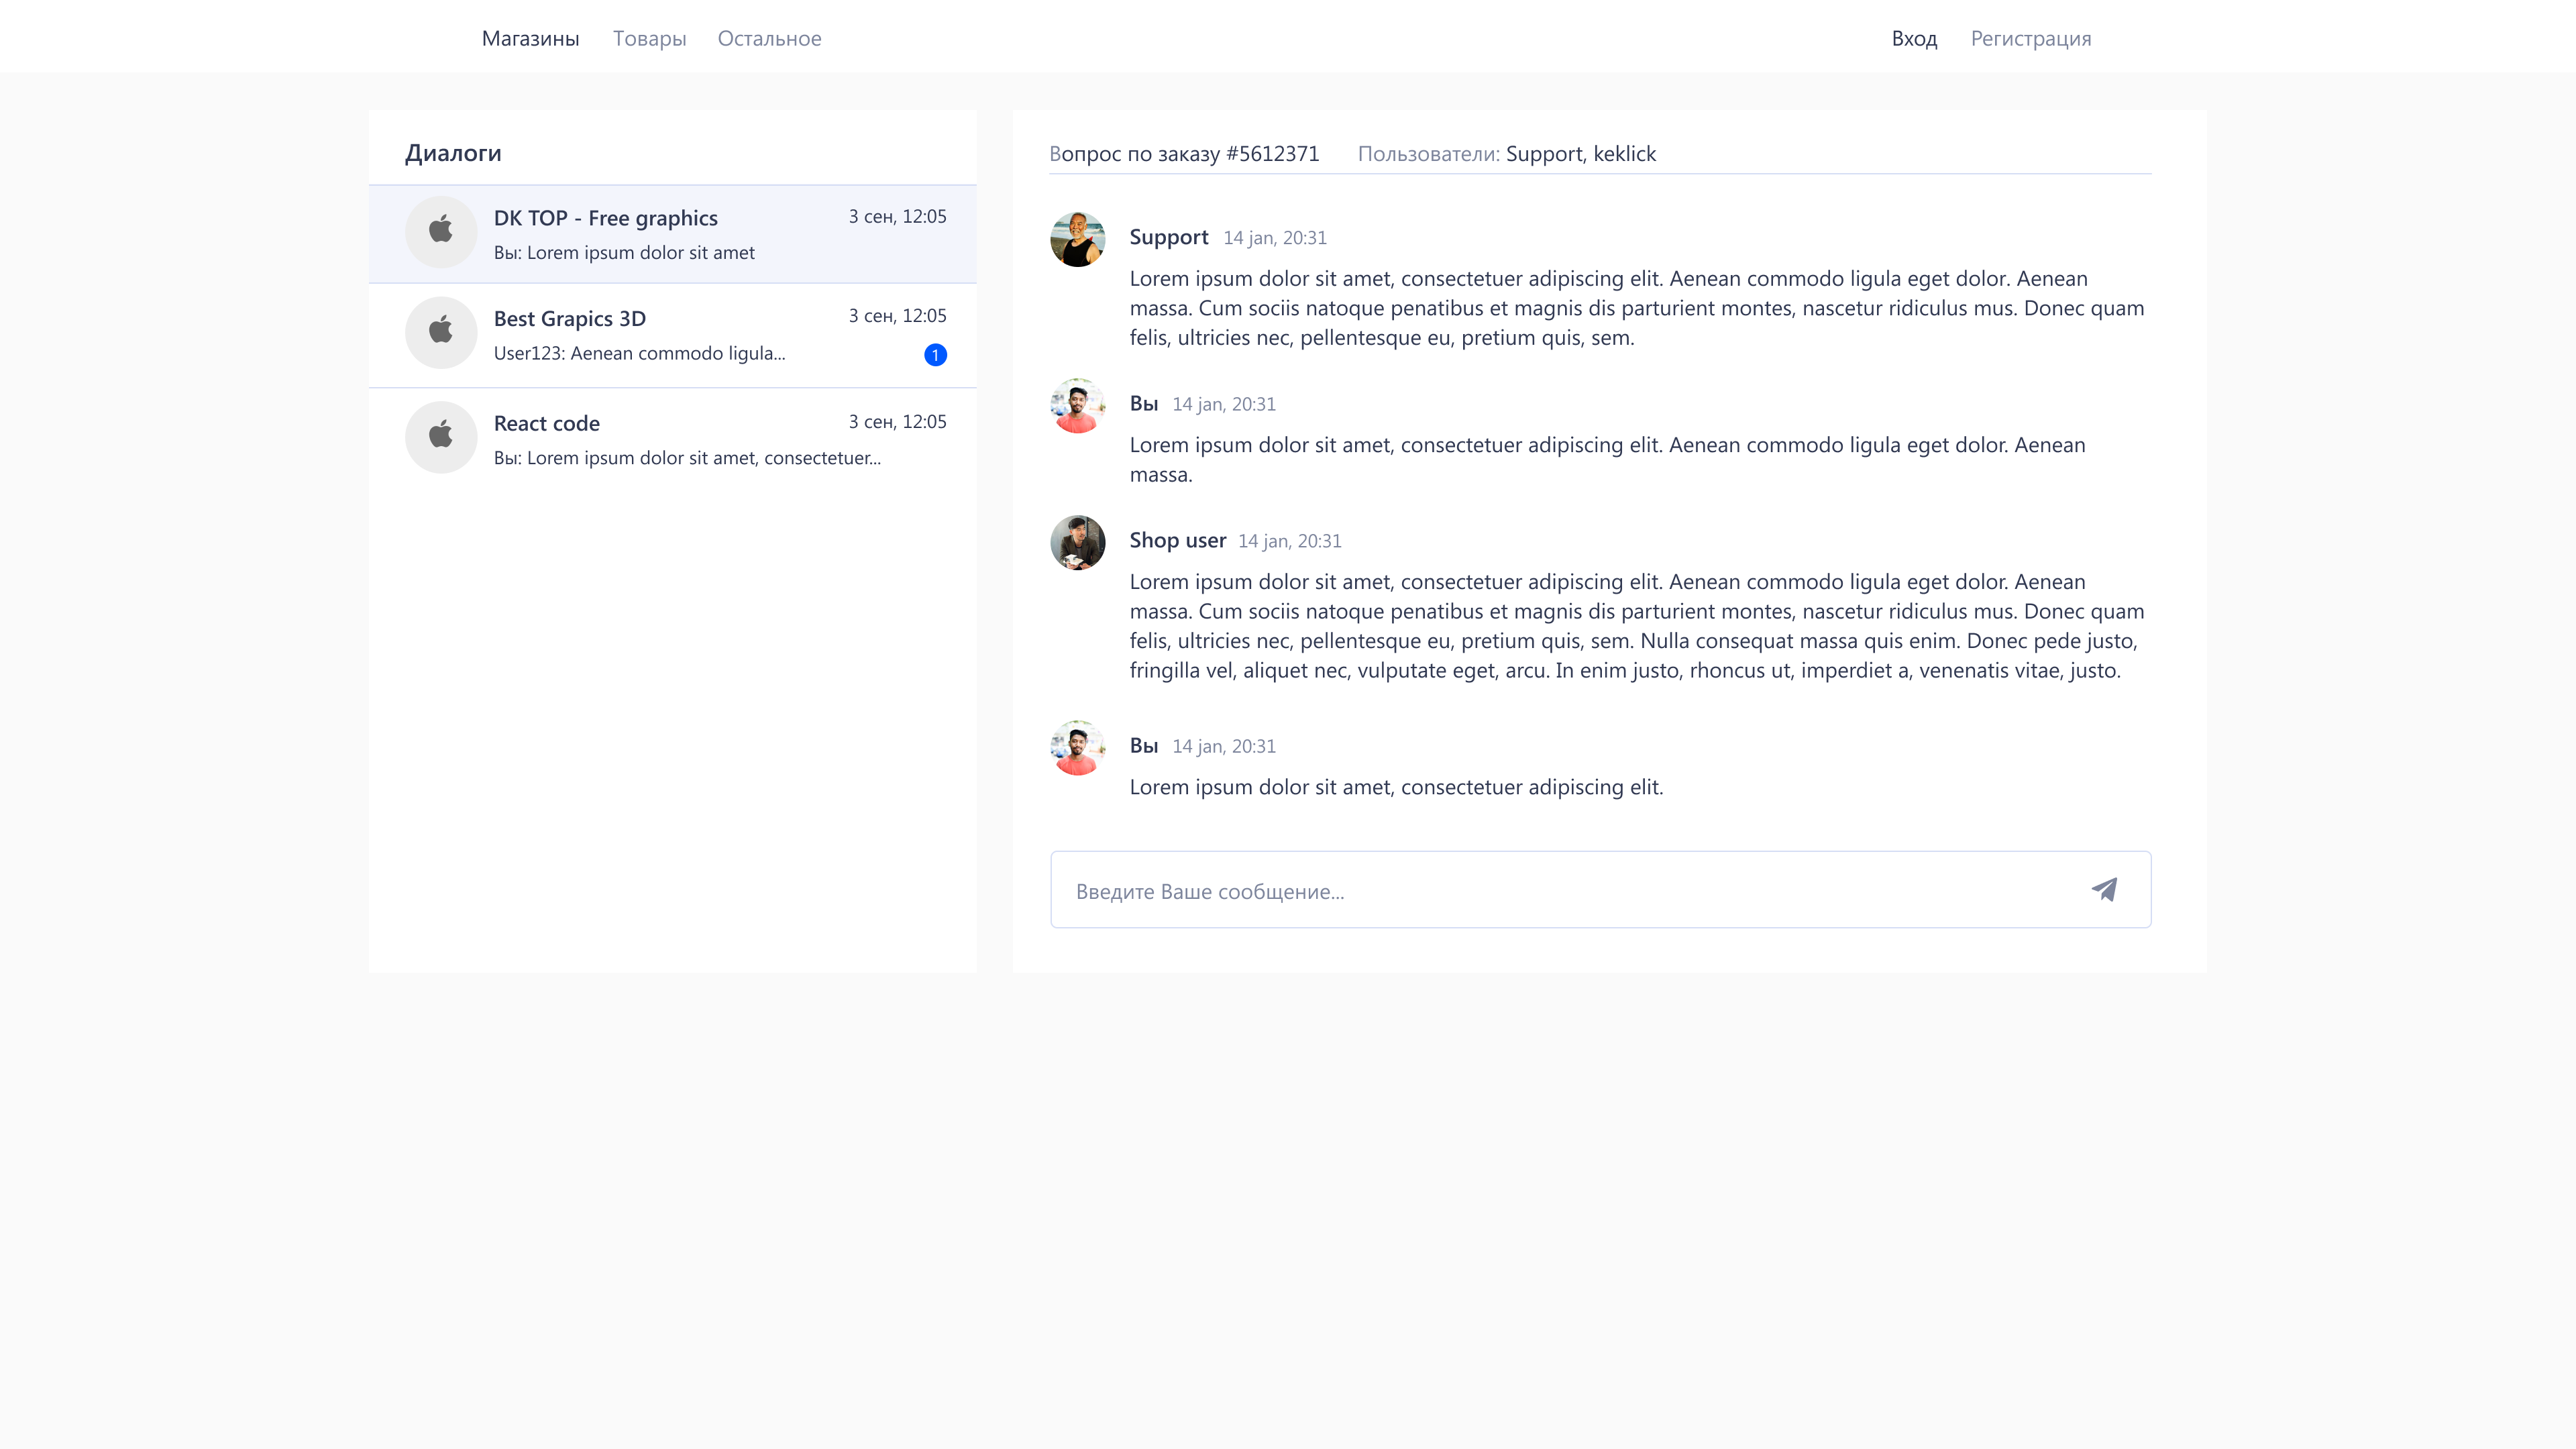Screen dimensions: 2576x1449
Task: Focus the Введите Ваше сообщение input field
Action: coord(1560,890)
